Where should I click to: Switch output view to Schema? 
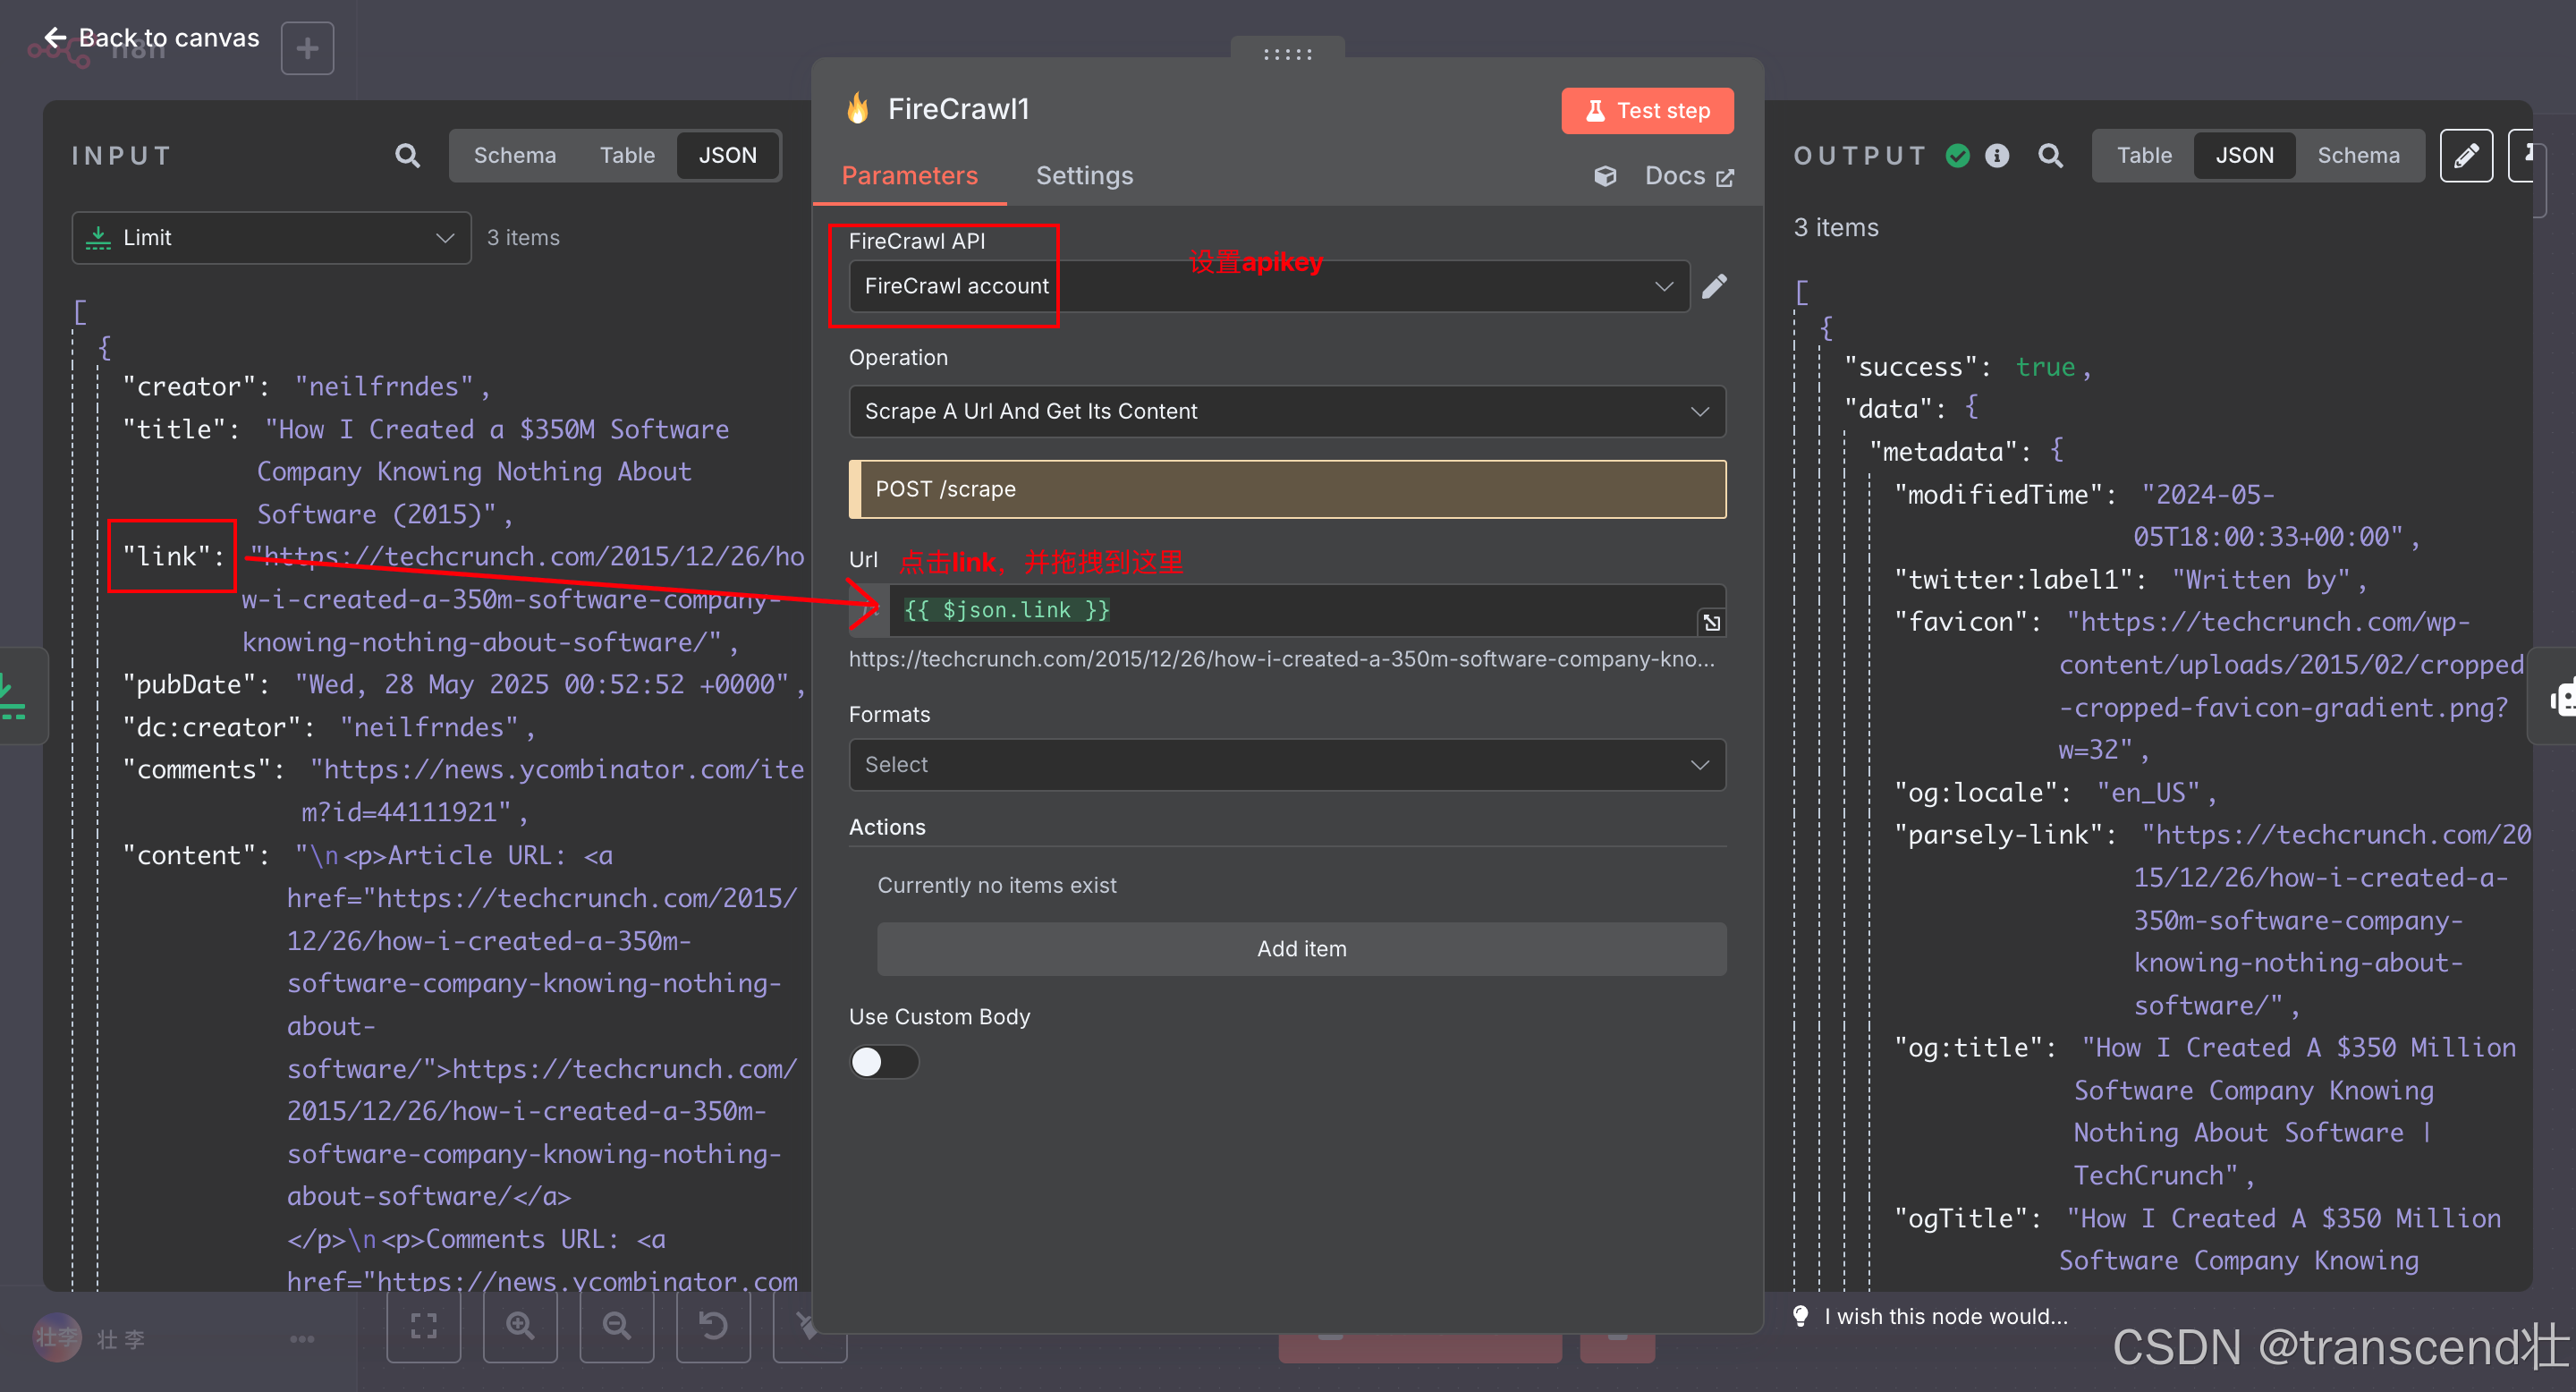(2358, 155)
